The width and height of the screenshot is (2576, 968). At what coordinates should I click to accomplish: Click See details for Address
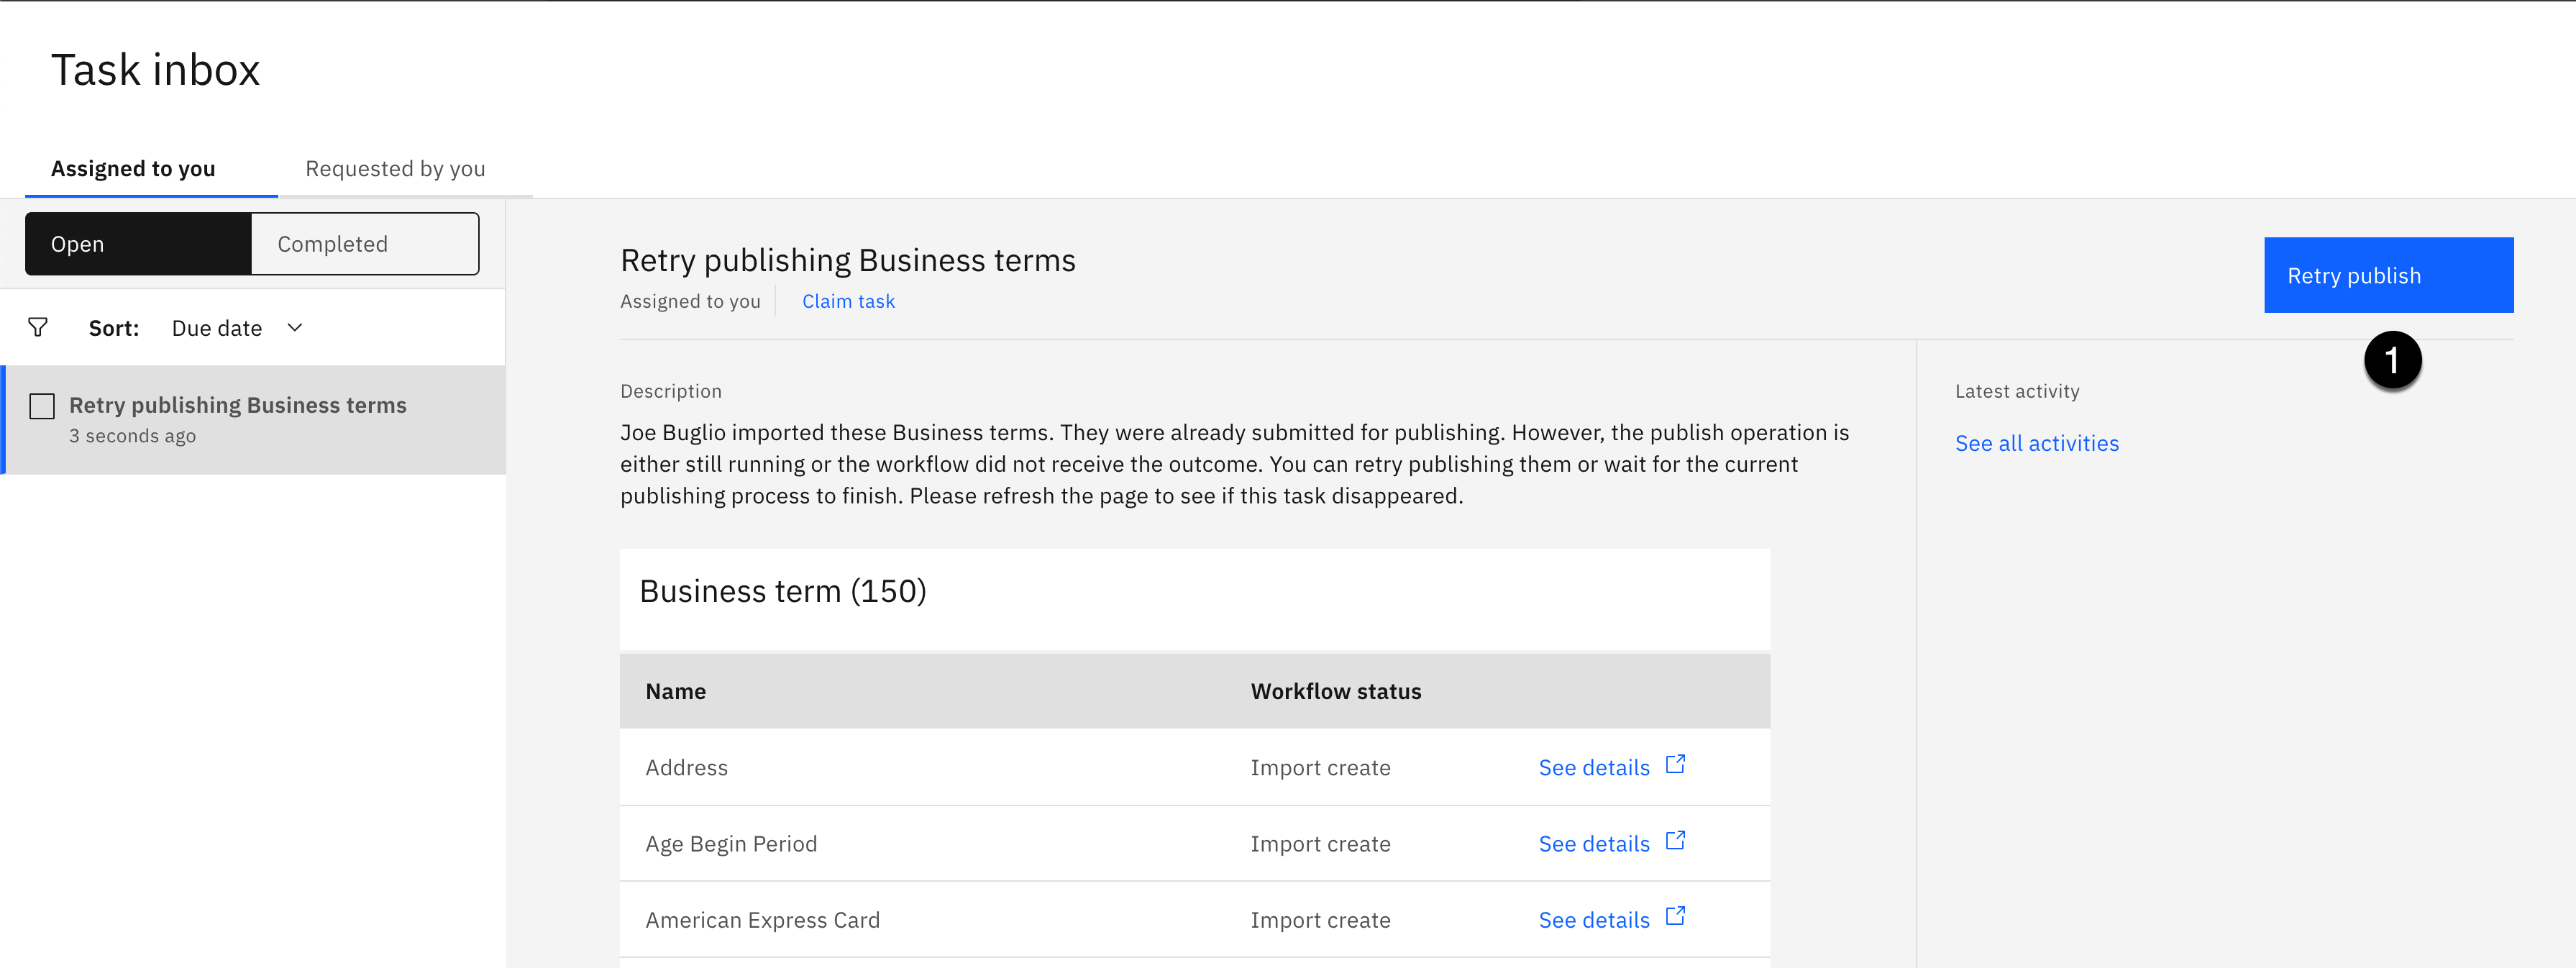(1593, 768)
